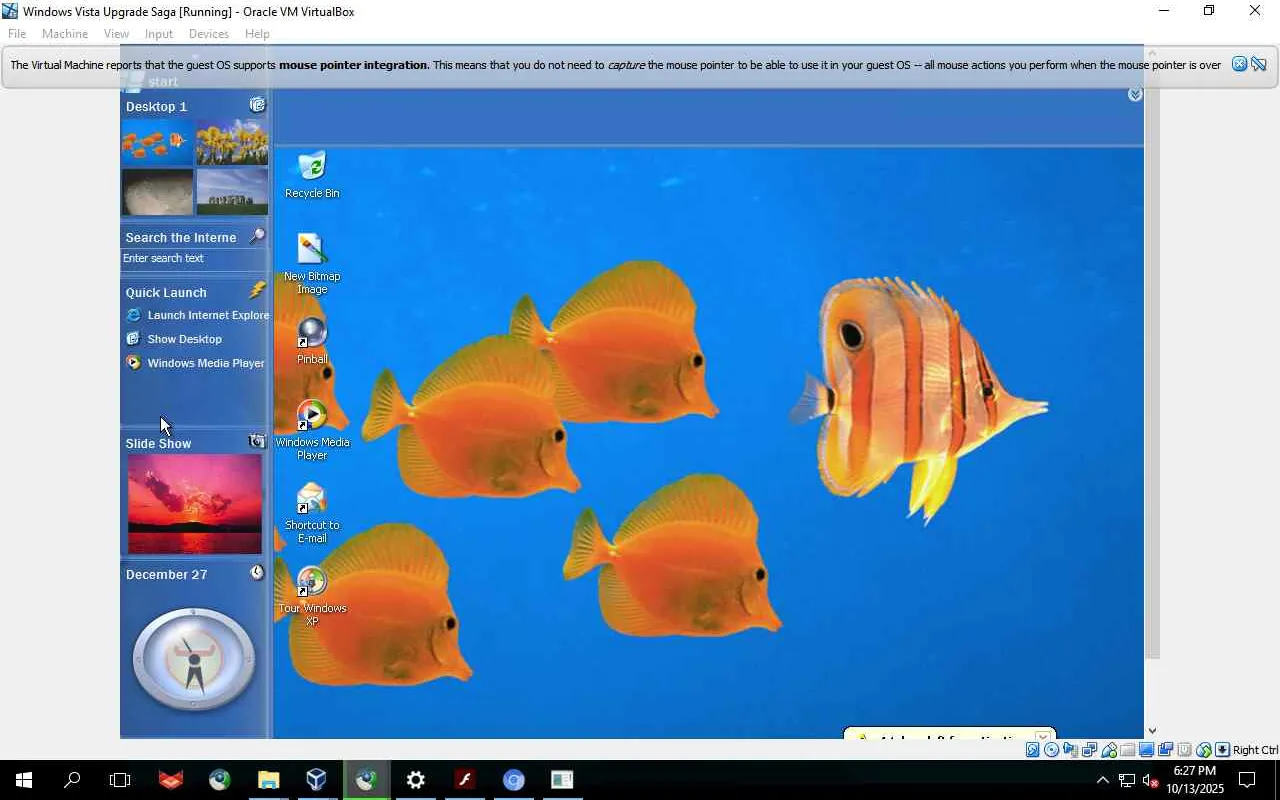
Task: Click the "December 27" date label
Action: tap(166, 575)
